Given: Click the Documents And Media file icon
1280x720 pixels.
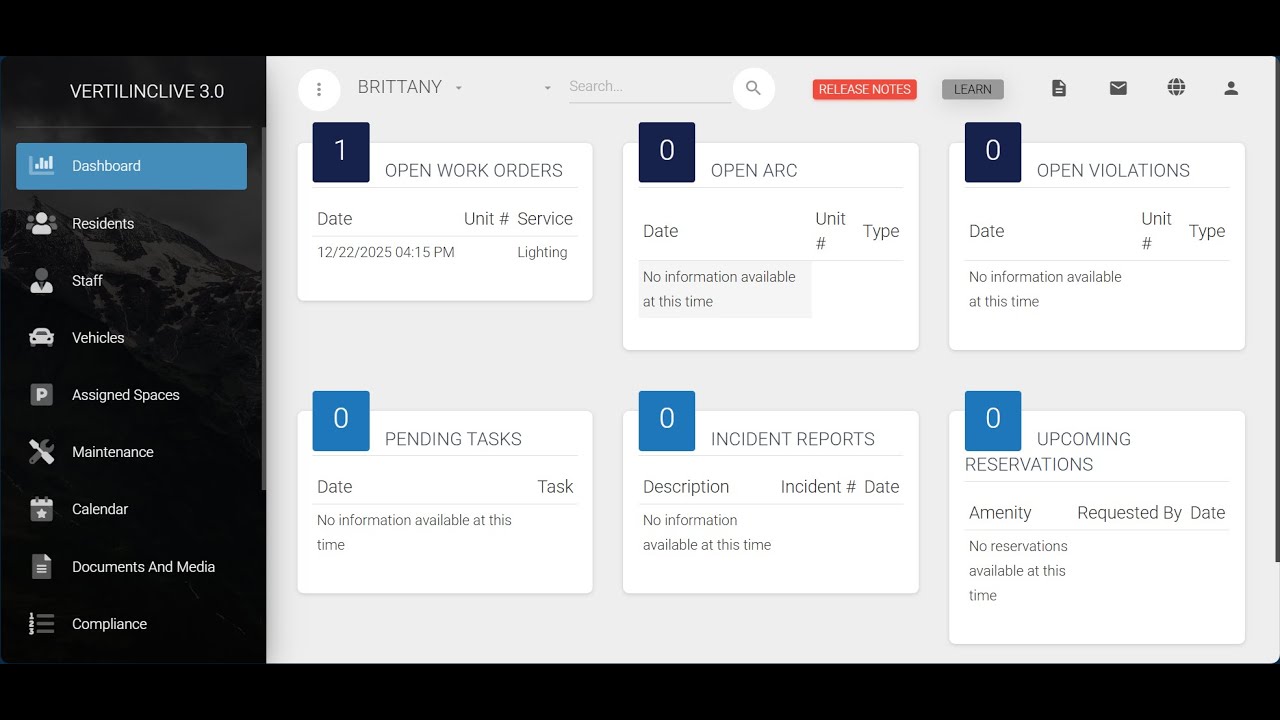Looking at the screenshot, I should click(42, 567).
